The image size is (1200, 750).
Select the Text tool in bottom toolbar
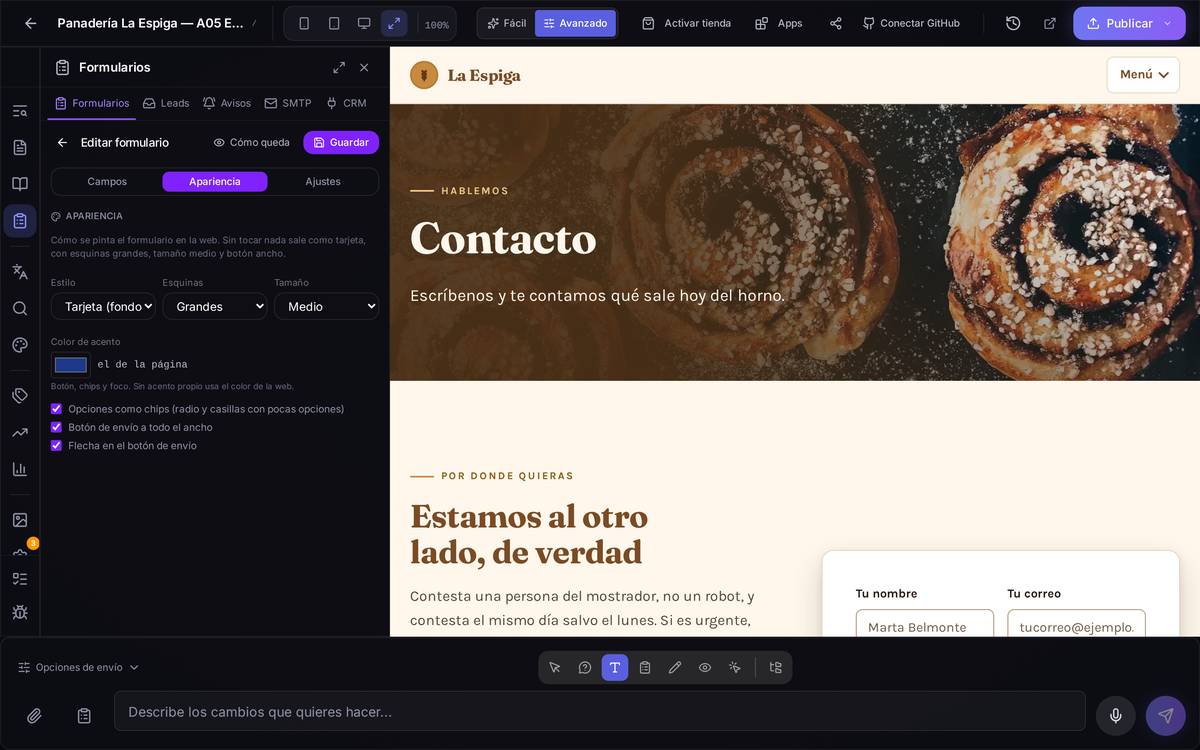[x=615, y=667]
